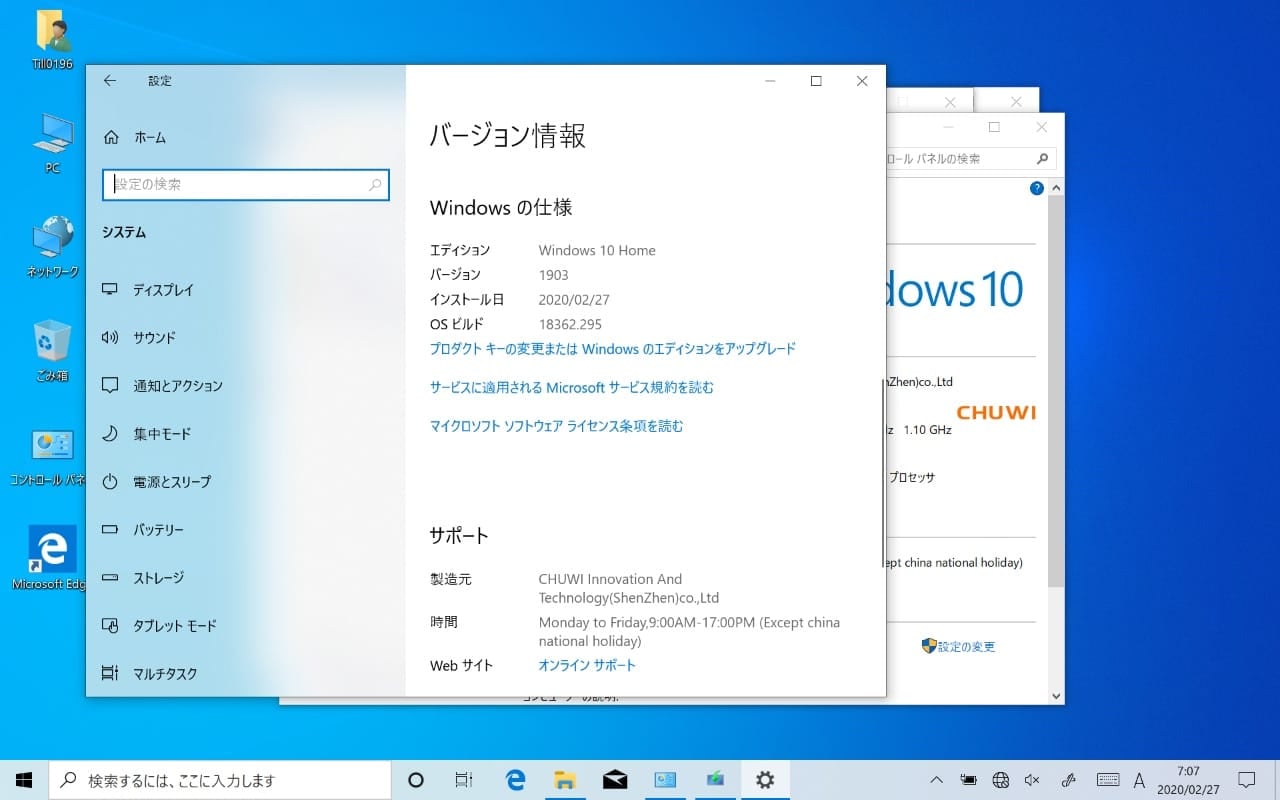Click the 設定の検索 search field

pyautogui.click(x=240, y=185)
